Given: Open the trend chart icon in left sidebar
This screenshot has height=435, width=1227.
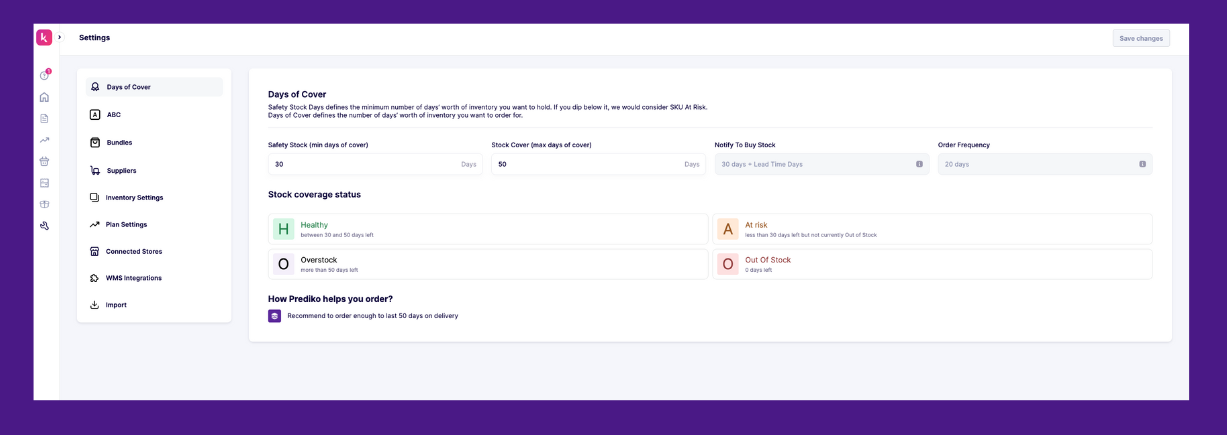Looking at the screenshot, I should point(44,140).
